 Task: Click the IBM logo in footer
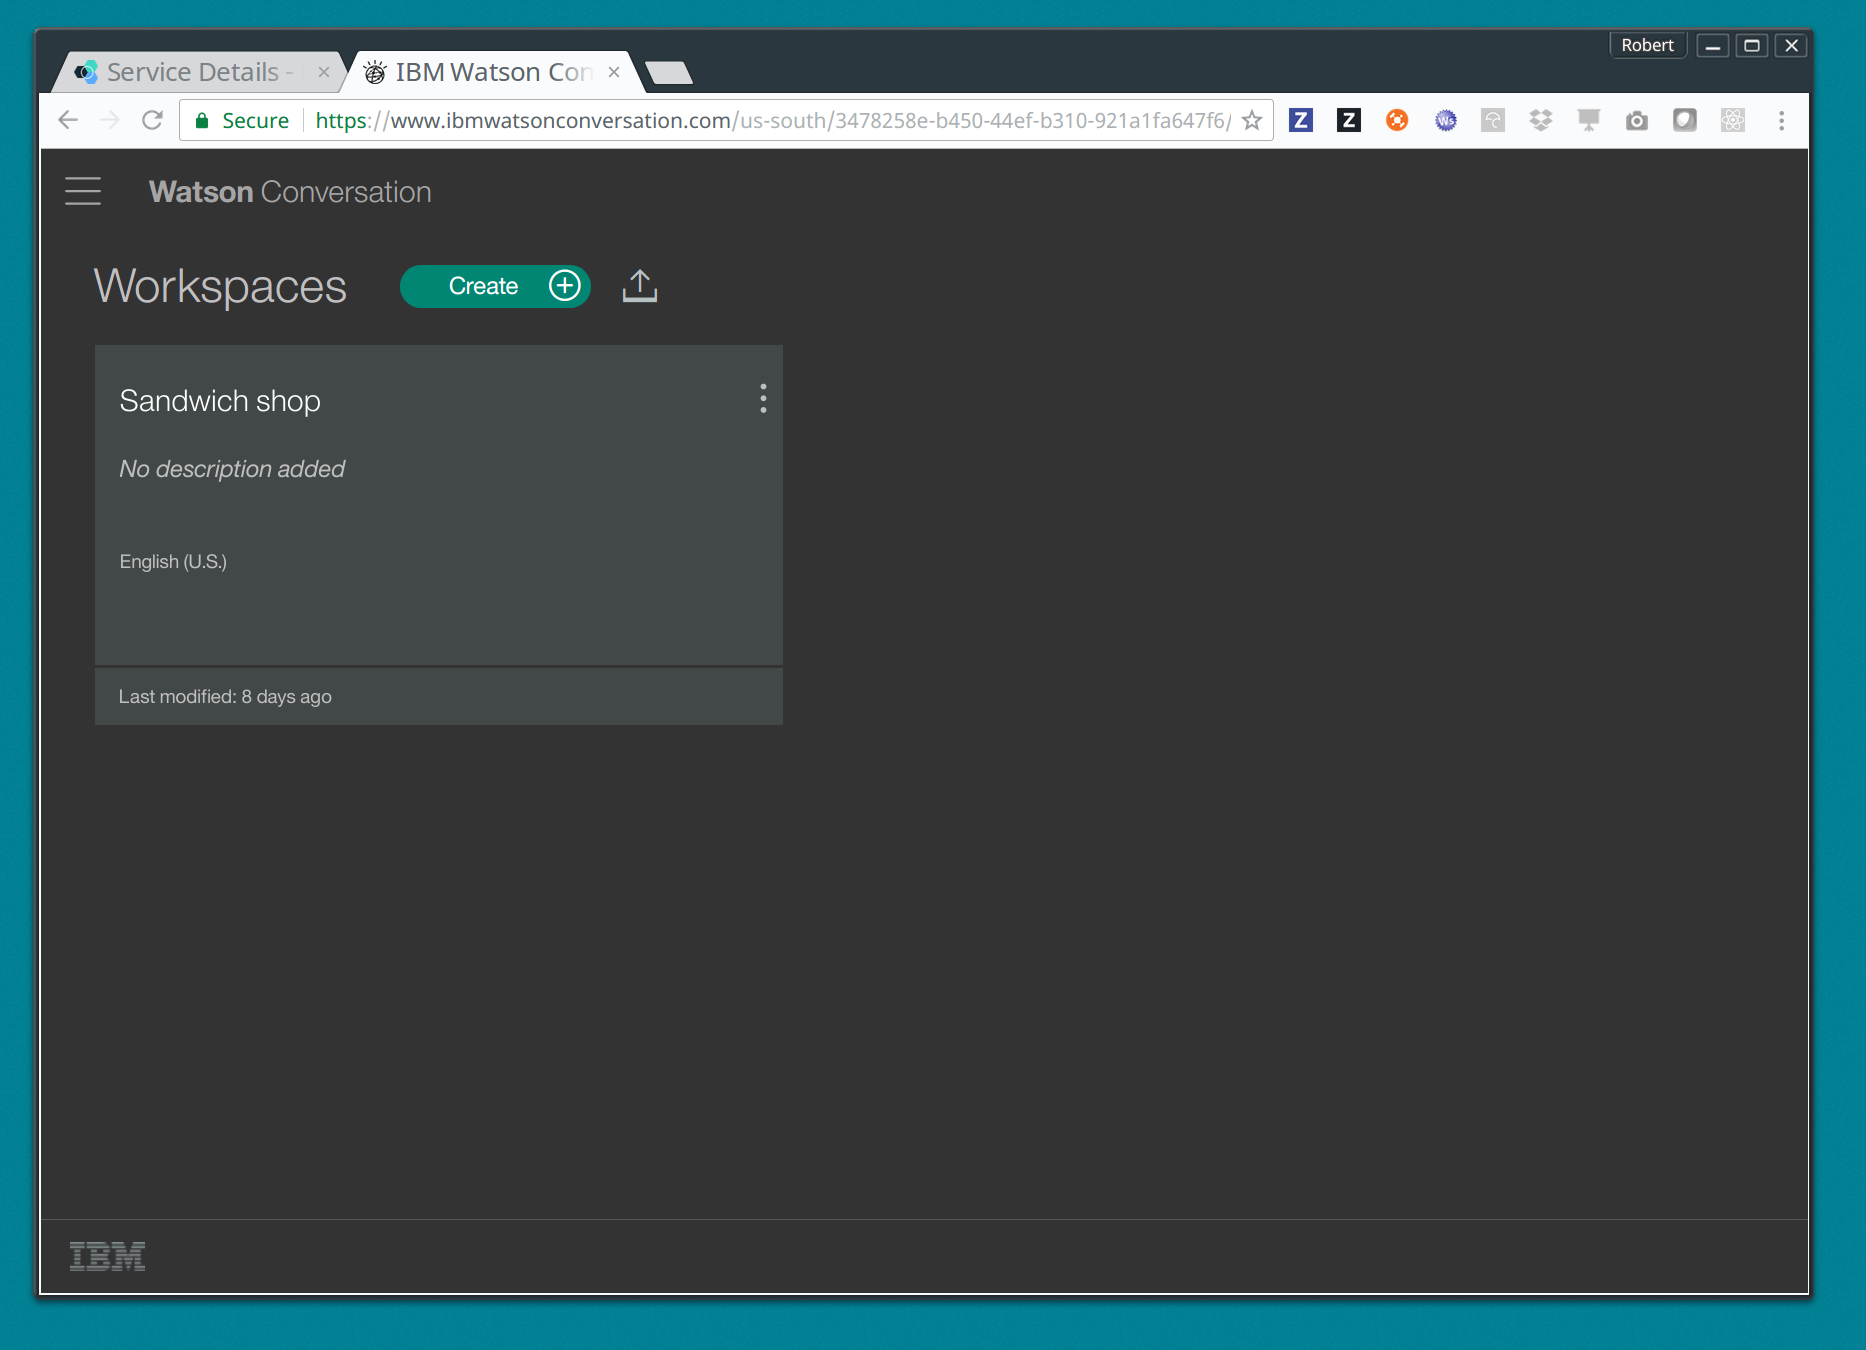[107, 1257]
